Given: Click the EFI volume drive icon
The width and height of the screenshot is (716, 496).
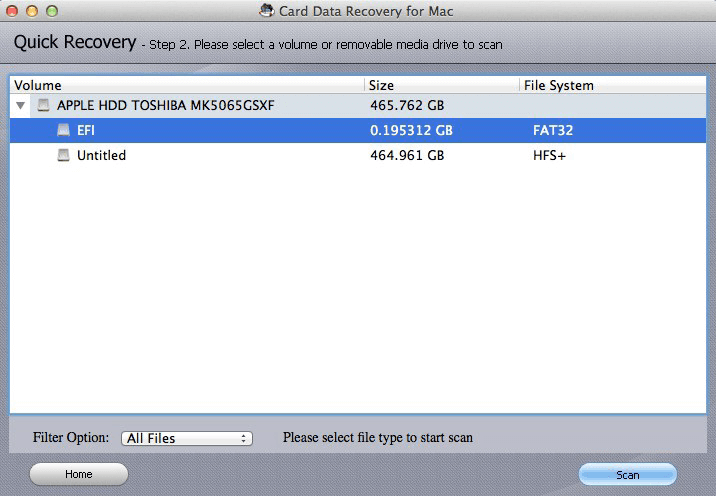Looking at the screenshot, I should click(63, 130).
